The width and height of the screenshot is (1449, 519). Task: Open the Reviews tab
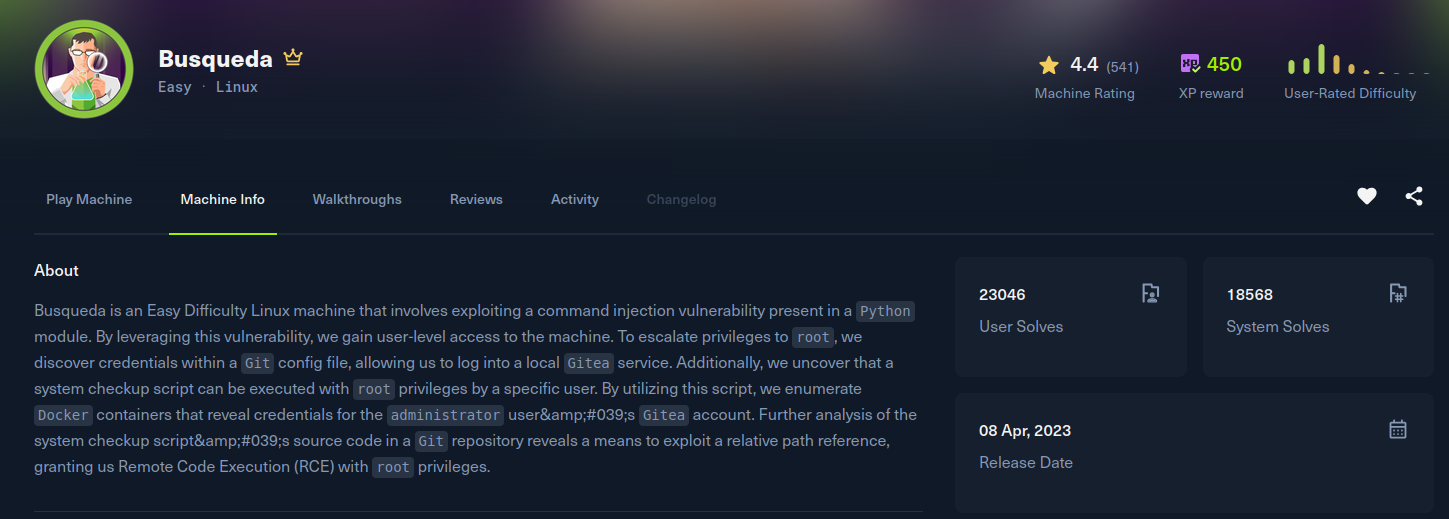[476, 200]
